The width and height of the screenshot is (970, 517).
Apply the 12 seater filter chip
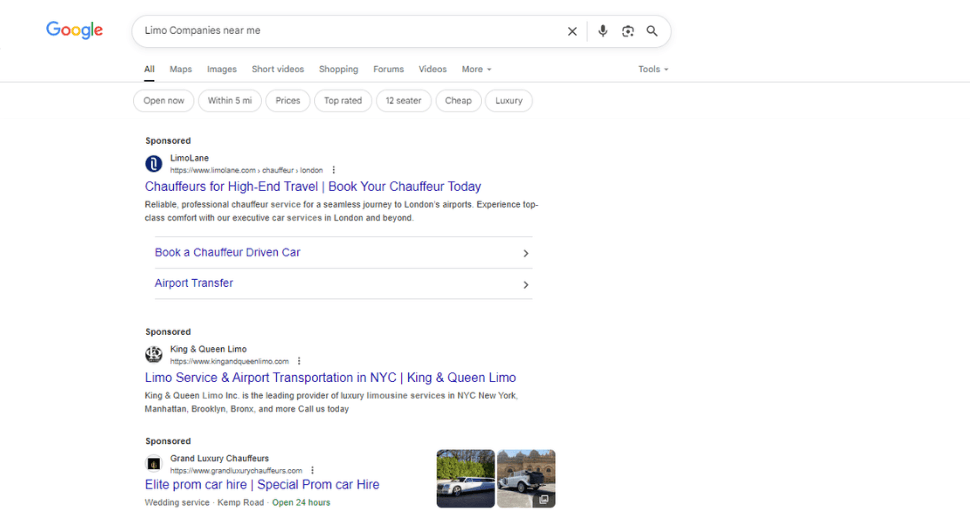pyautogui.click(x=403, y=101)
